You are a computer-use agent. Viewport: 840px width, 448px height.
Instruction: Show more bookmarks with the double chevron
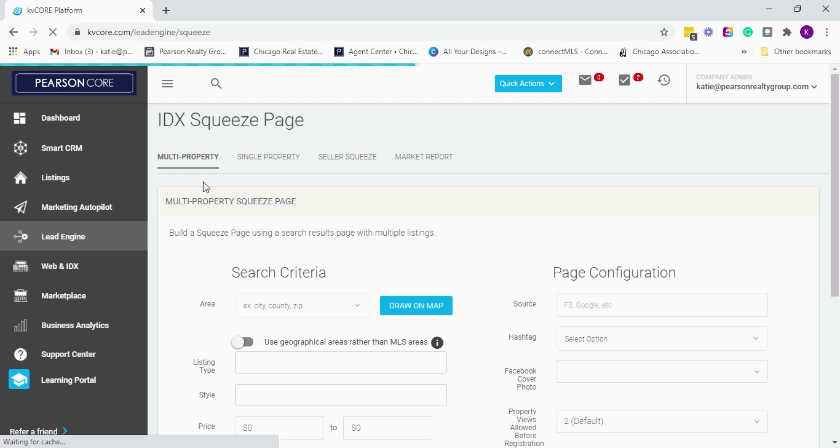744,51
